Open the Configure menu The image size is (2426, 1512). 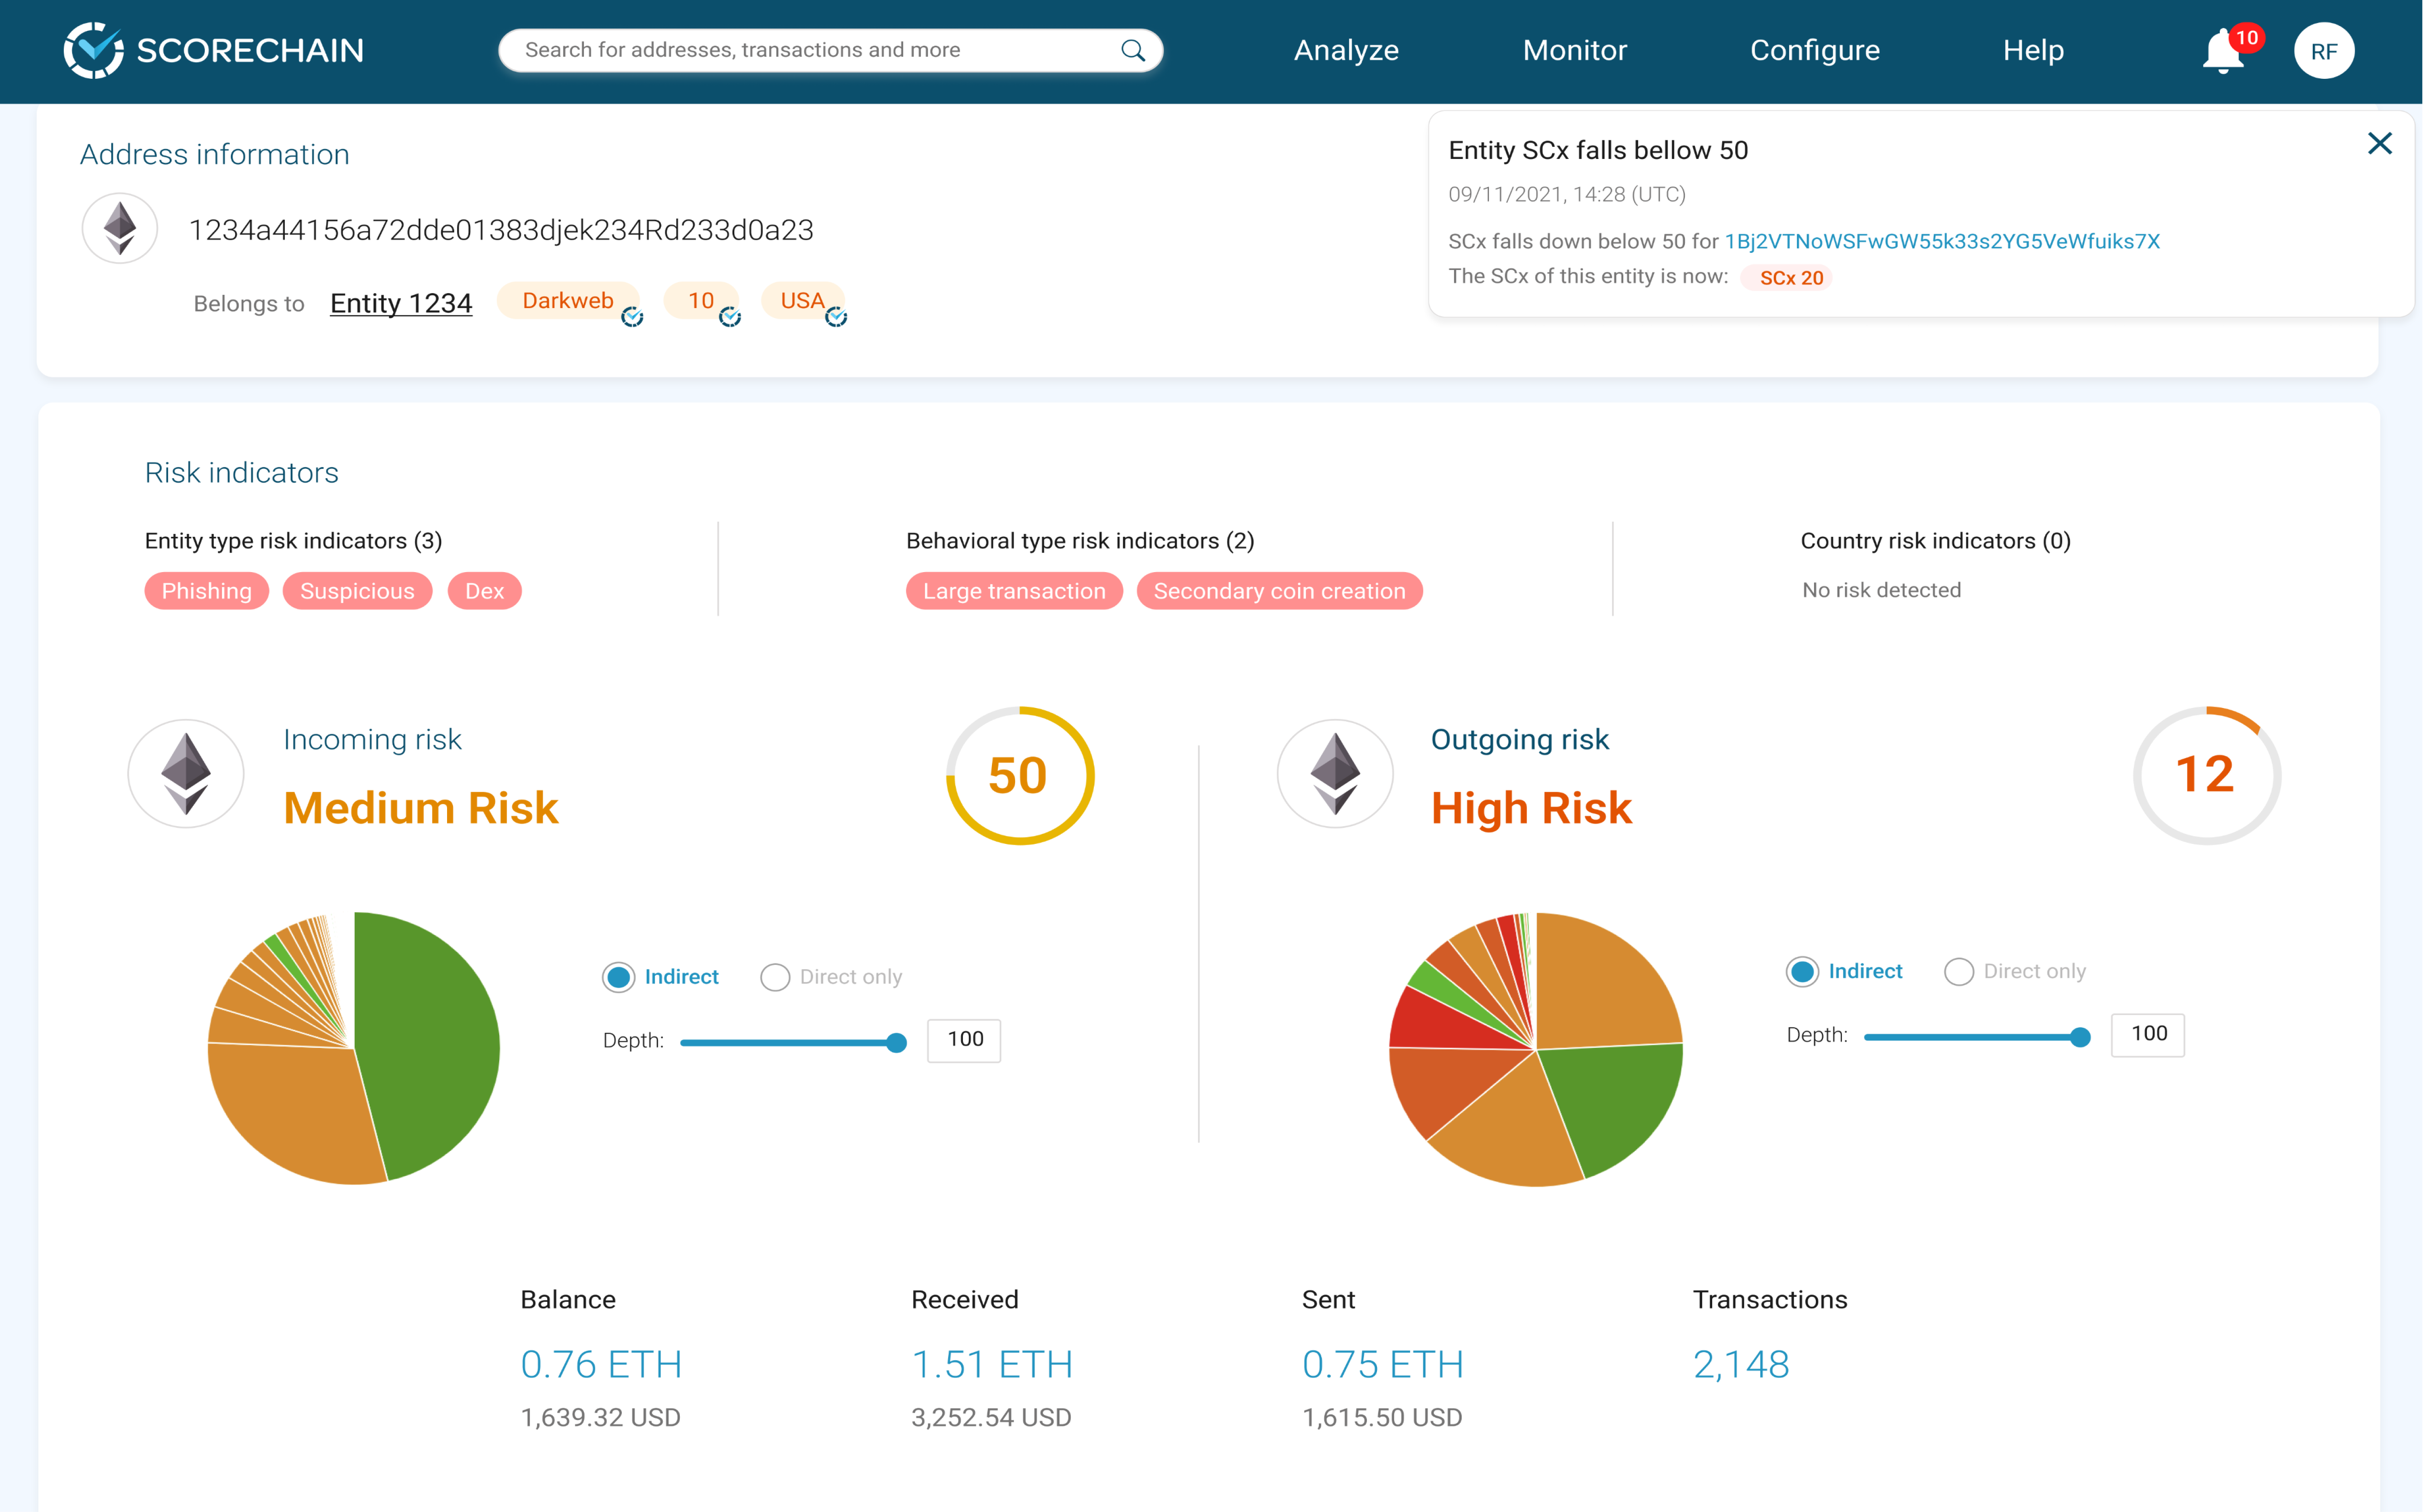(1814, 50)
